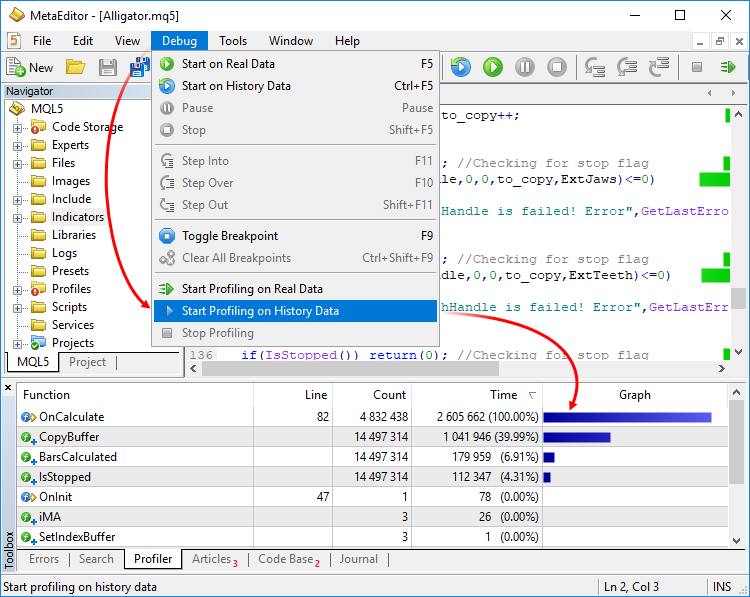Viewport: 750px width, 597px height.
Task: Choose Start Profiling on History Data
Action: click(x=260, y=311)
